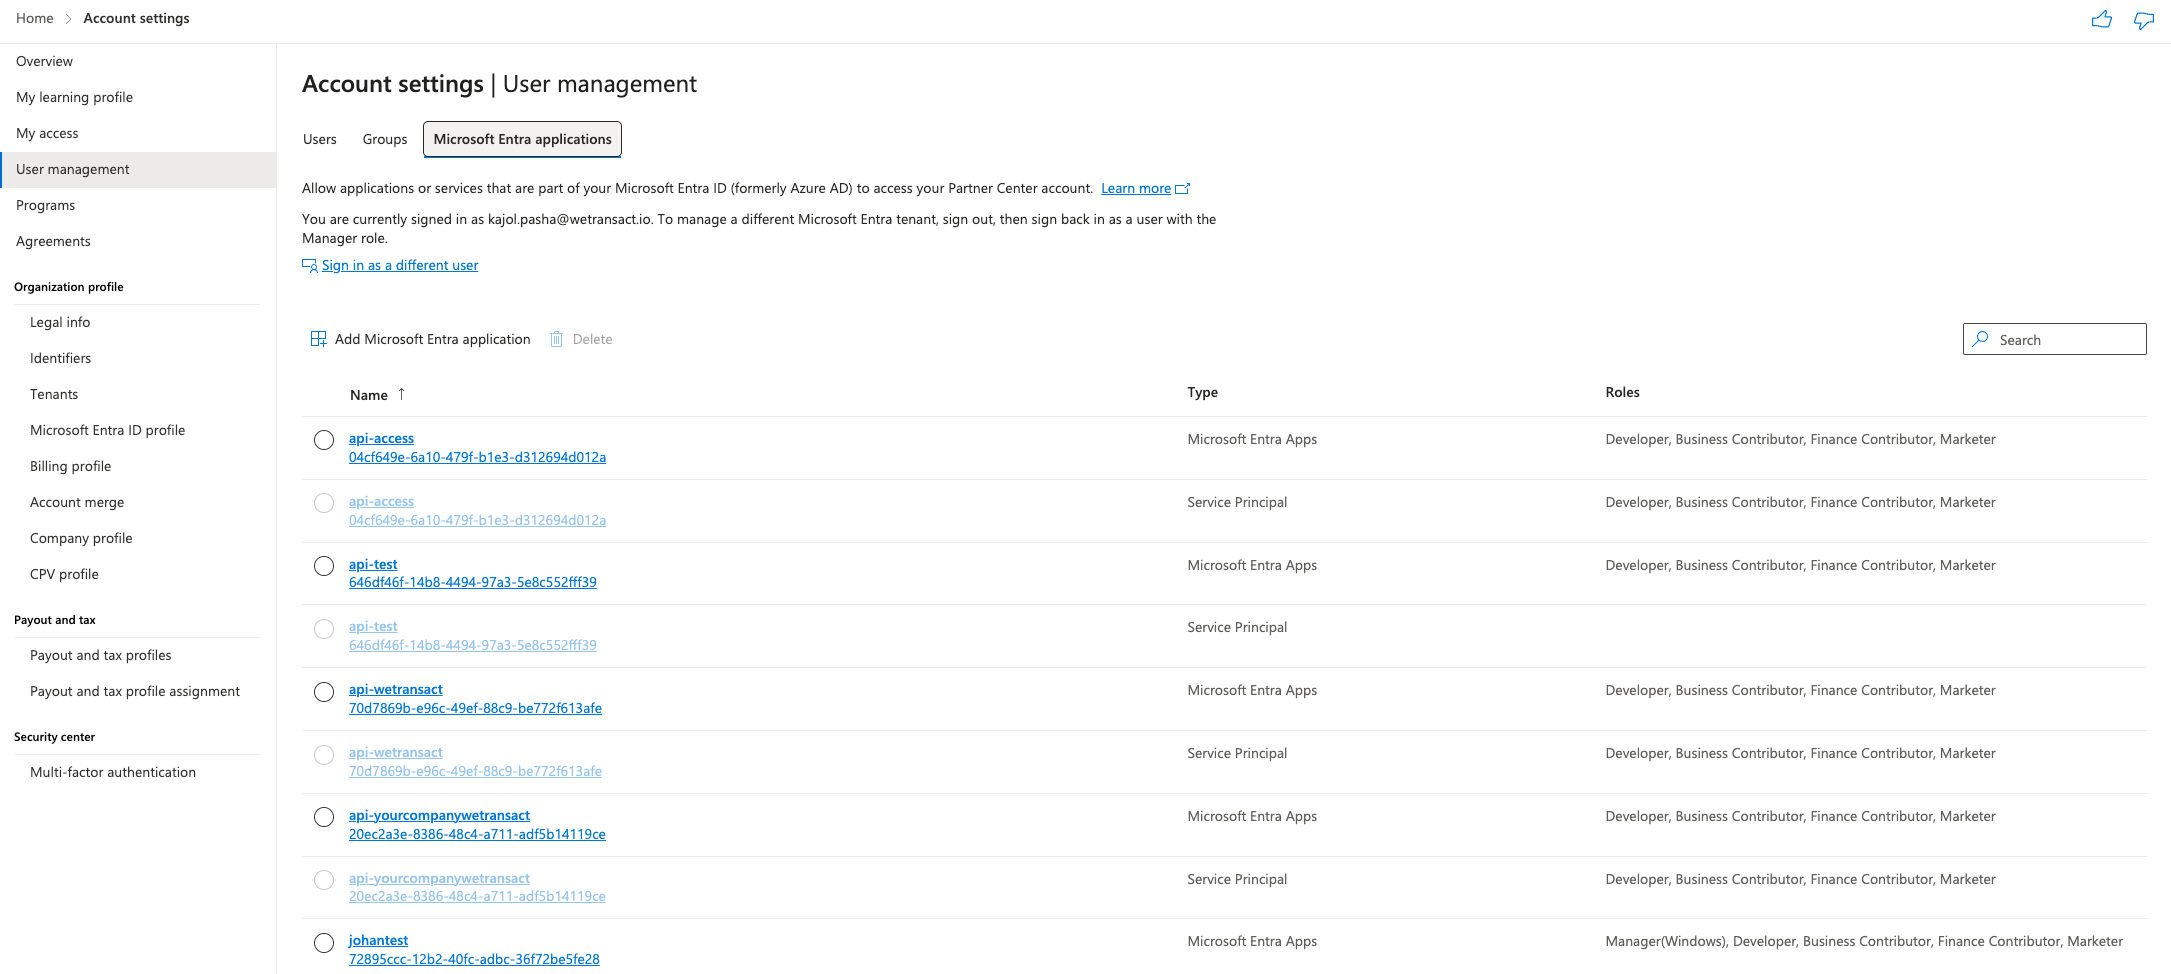Select radio button for api-wetransact Service Principal row
The image size is (2171, 974).
tap(324, 755)
